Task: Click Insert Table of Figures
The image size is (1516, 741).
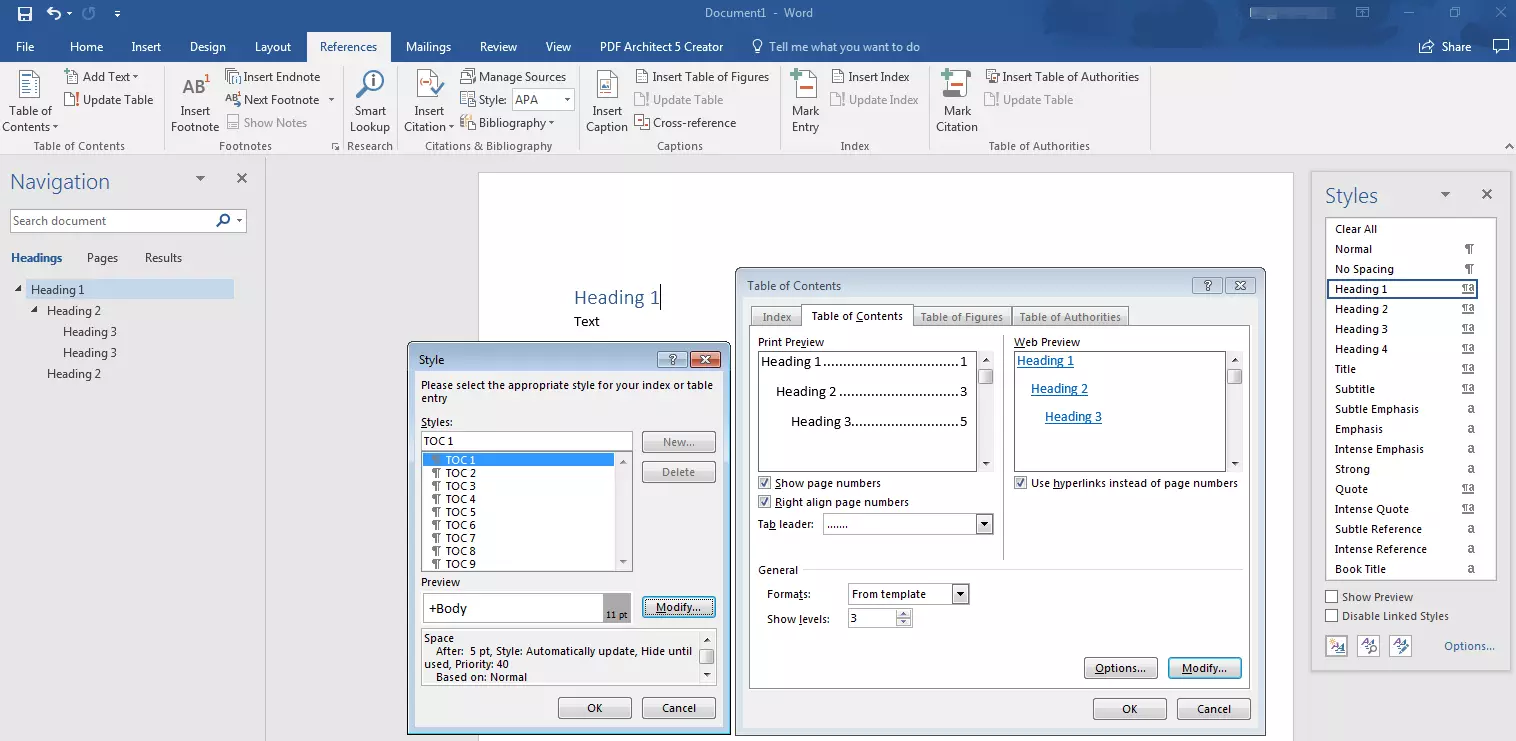Action: click(702, 76)
